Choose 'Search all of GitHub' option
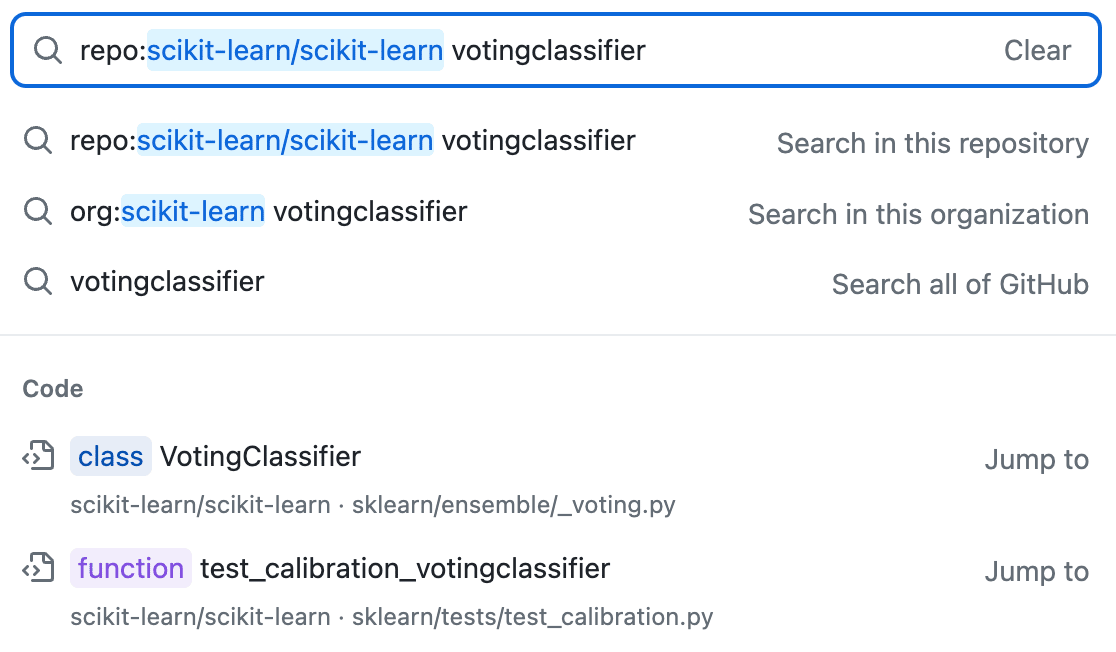Screen dimensions: 1116x652 pyautogui.click(x=556, y=282)
